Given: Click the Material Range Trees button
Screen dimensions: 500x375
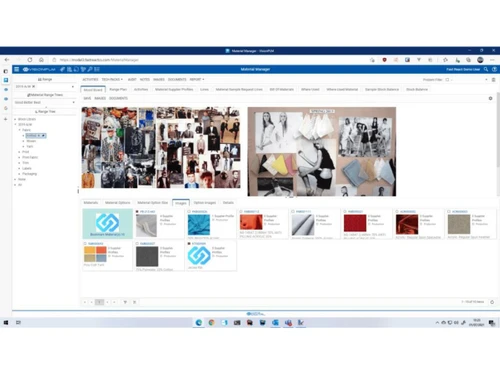Looking at the screenshot, I should pyautogui.click(x=45, y=95).
